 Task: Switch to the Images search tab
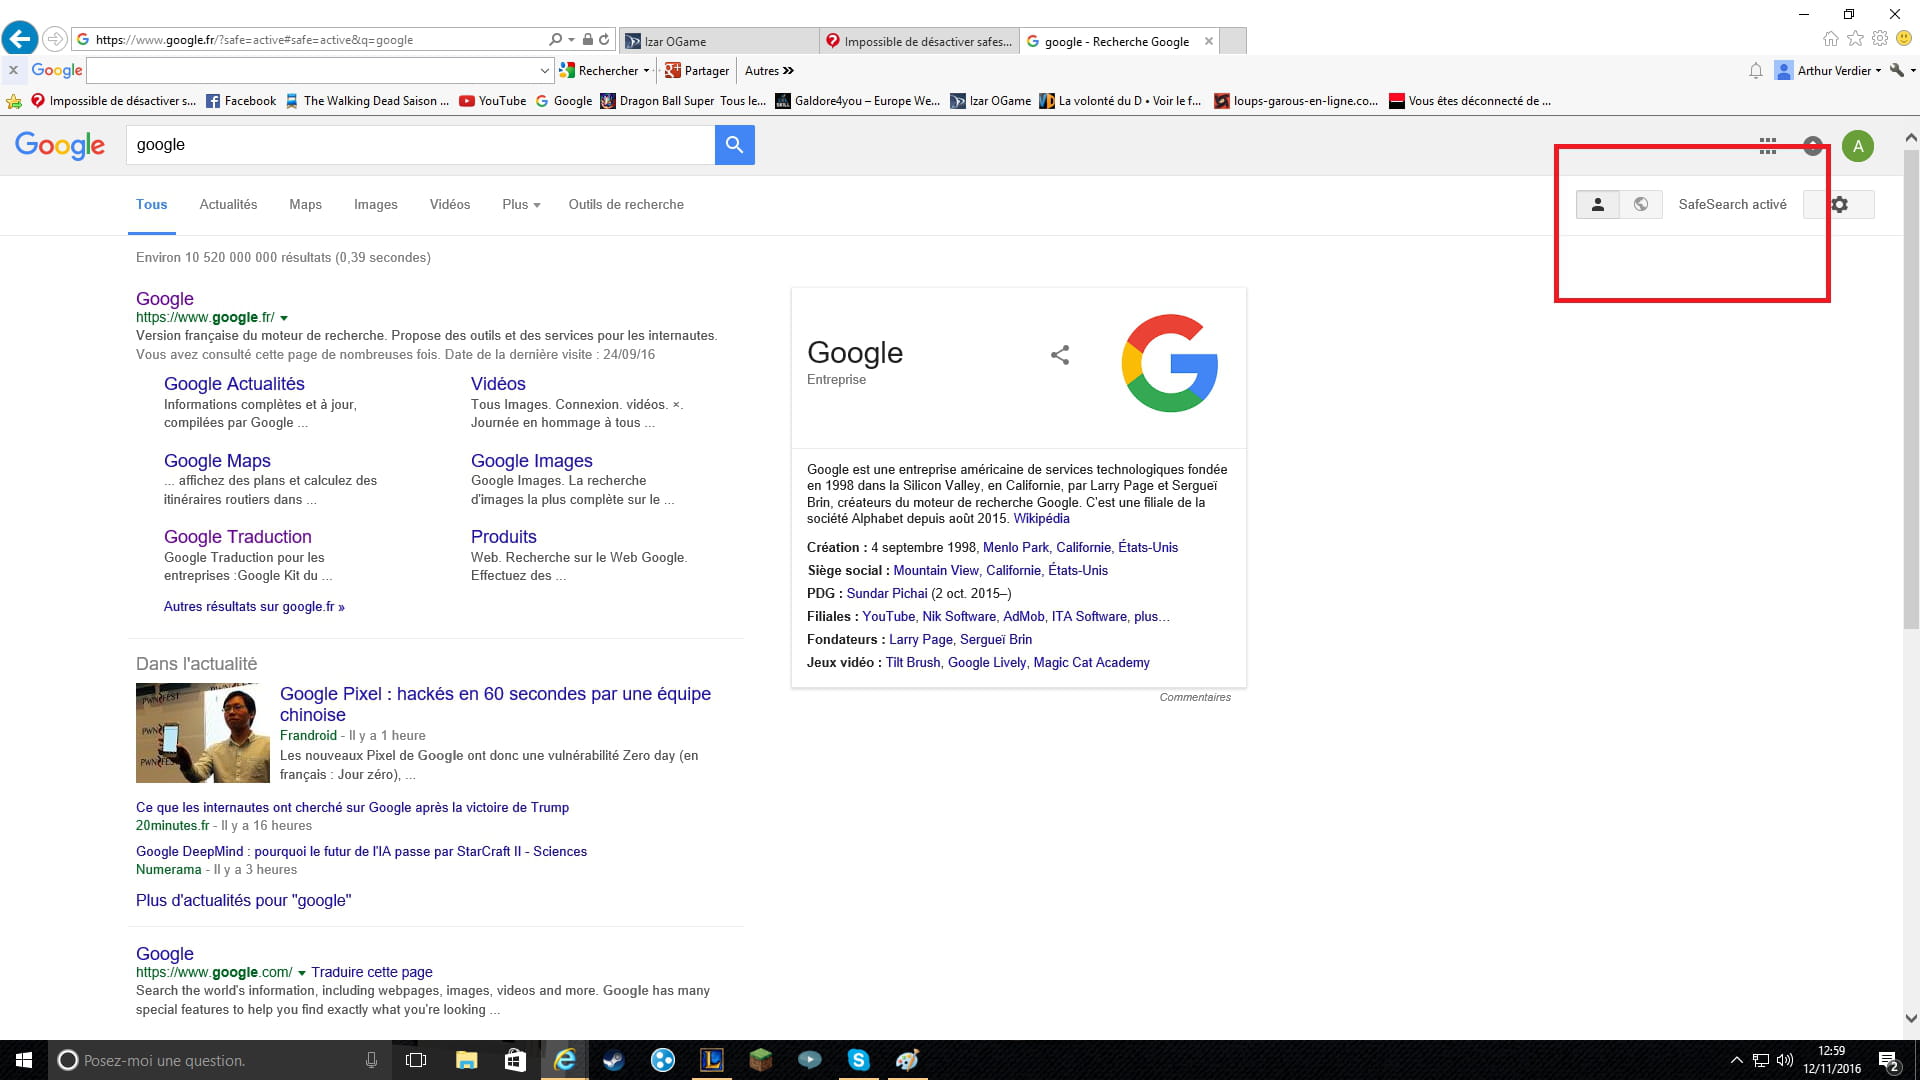375,204
